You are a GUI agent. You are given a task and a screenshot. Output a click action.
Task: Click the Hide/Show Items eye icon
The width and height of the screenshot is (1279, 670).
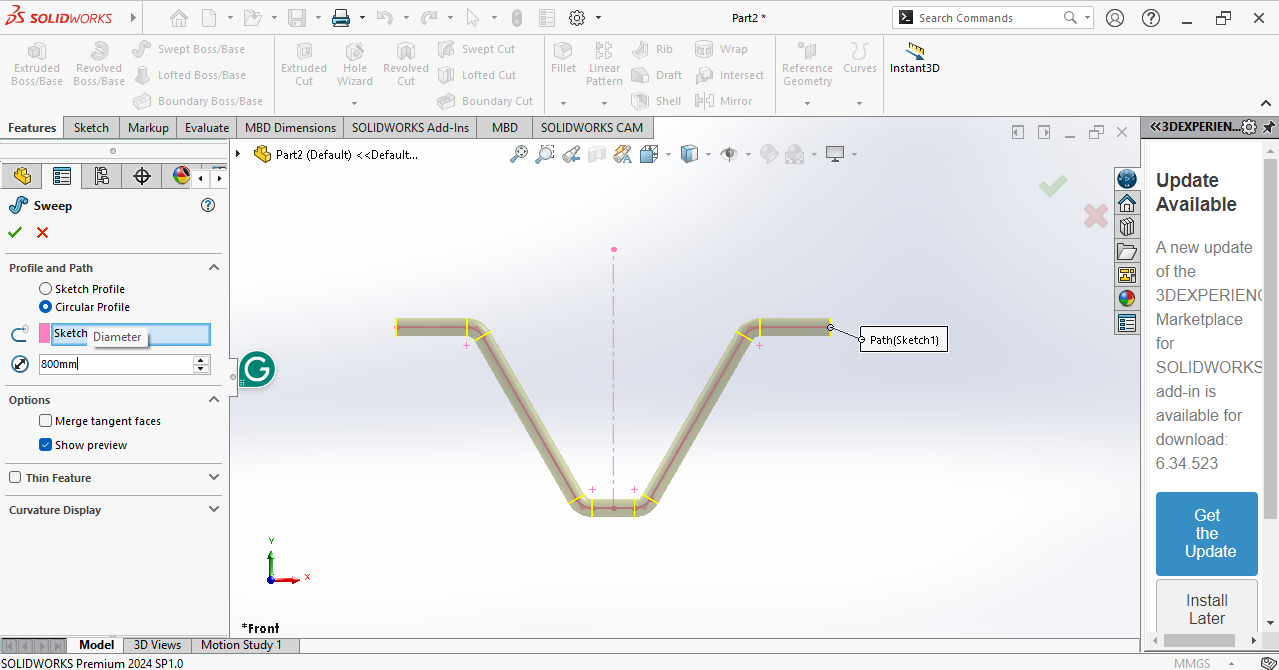tap(729, 154)
